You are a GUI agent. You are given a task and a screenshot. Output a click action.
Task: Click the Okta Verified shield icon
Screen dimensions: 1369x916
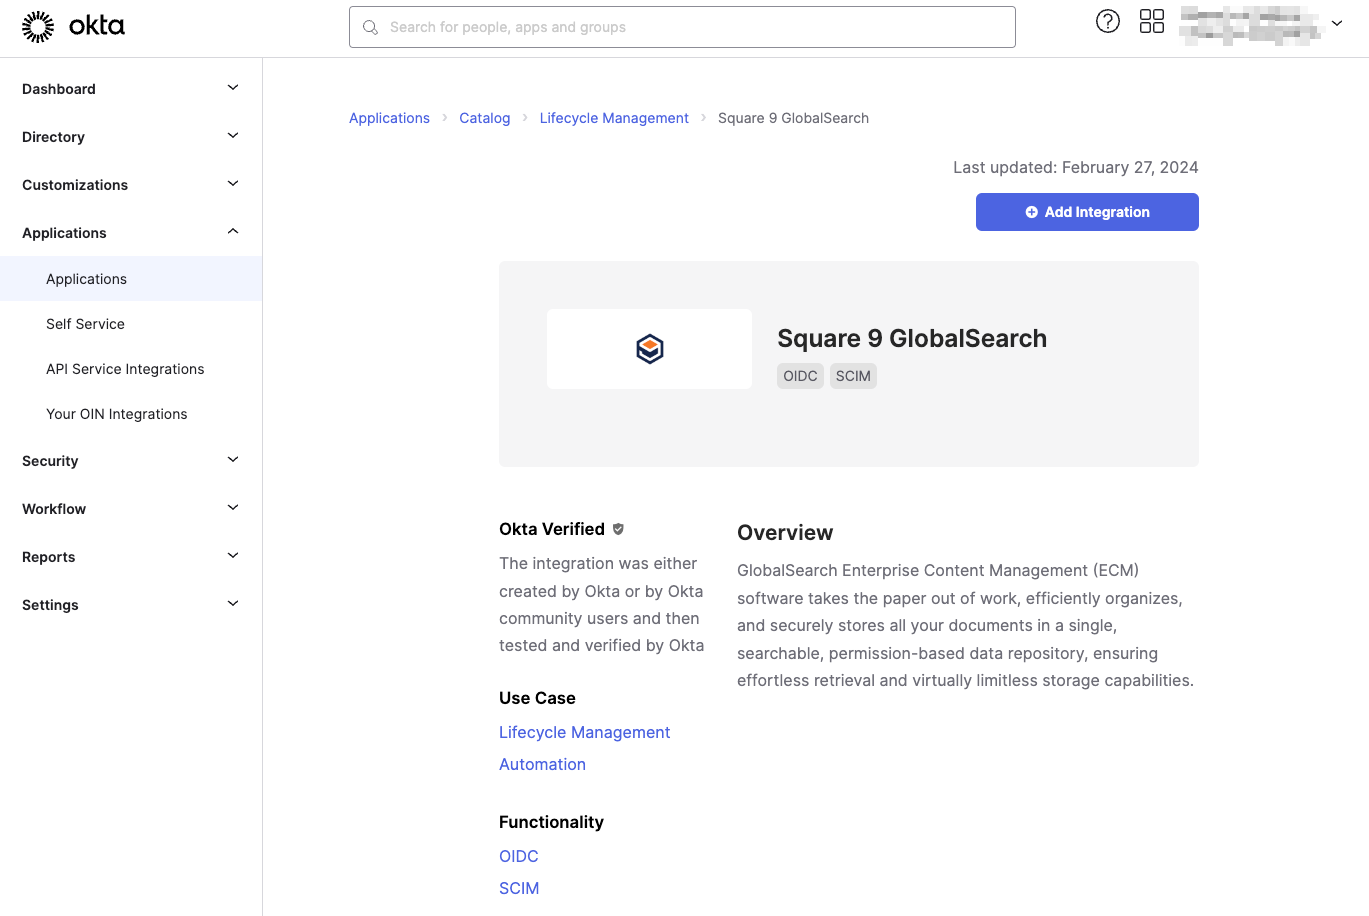pyautogui.click(x=618, y=529)
